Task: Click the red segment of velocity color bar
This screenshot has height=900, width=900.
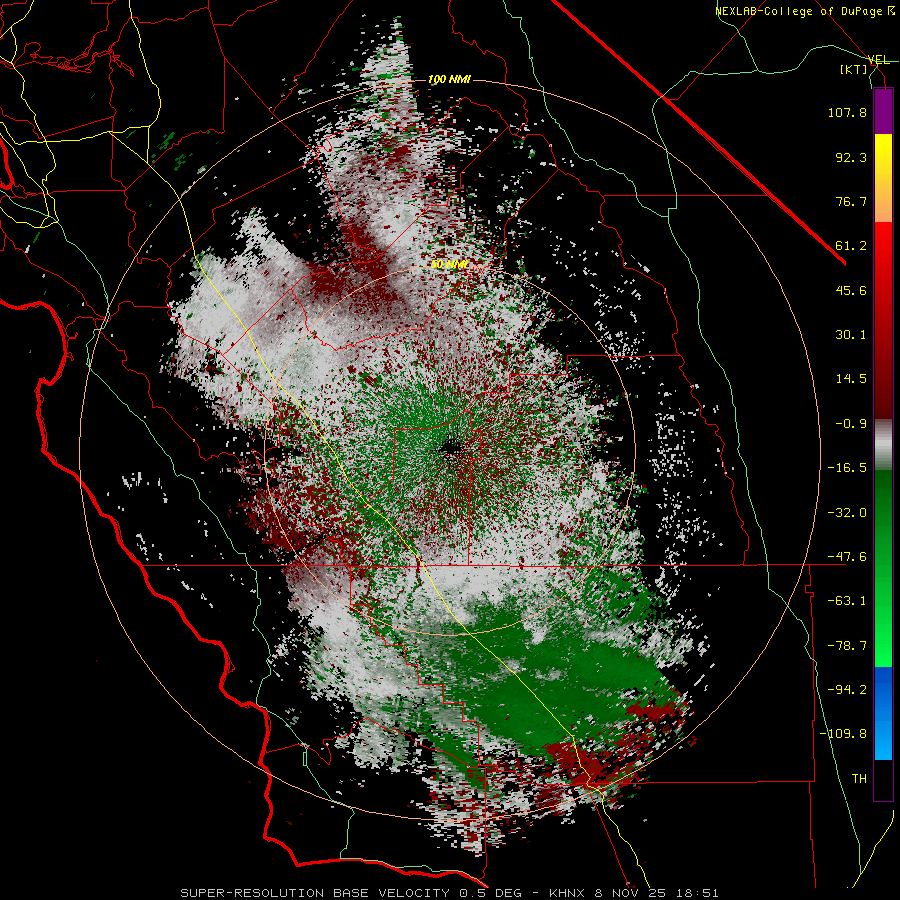Action: tap(883, 320)
